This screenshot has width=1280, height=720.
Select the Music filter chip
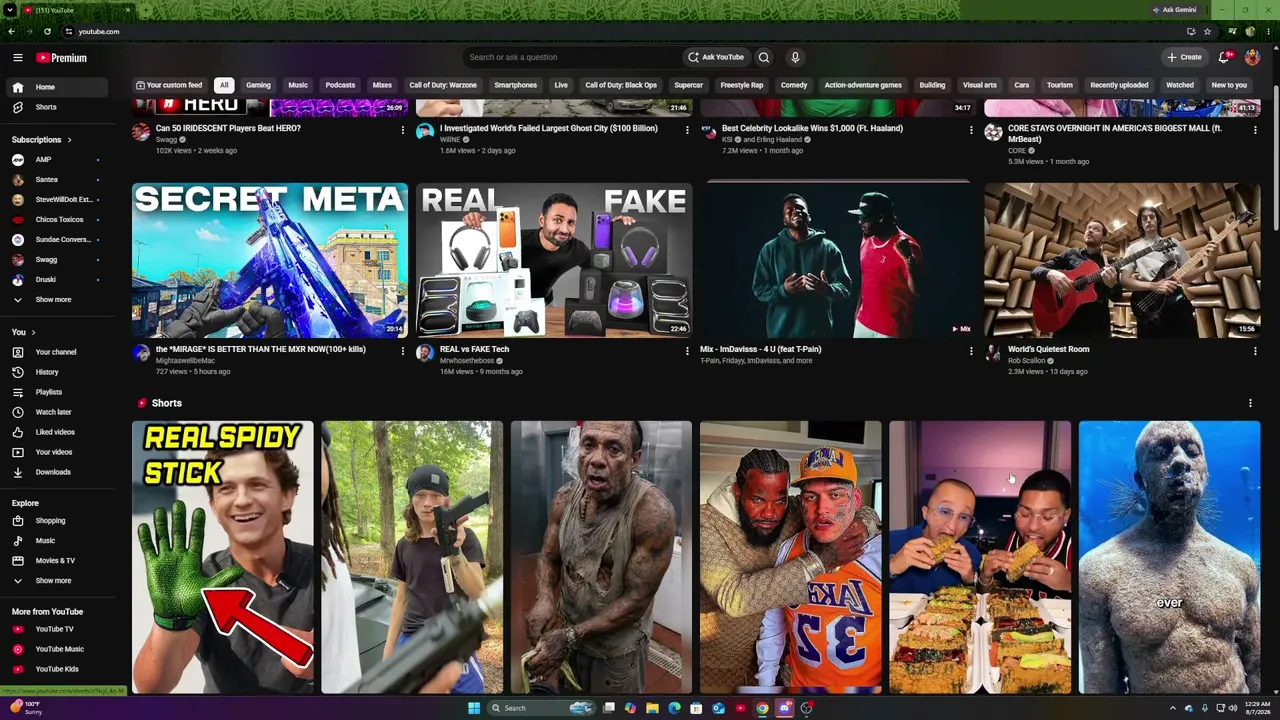[298, 85]
